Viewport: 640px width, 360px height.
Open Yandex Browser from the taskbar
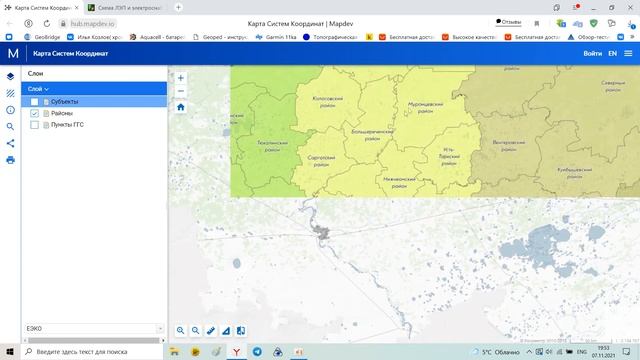click(x=236, y=351)
